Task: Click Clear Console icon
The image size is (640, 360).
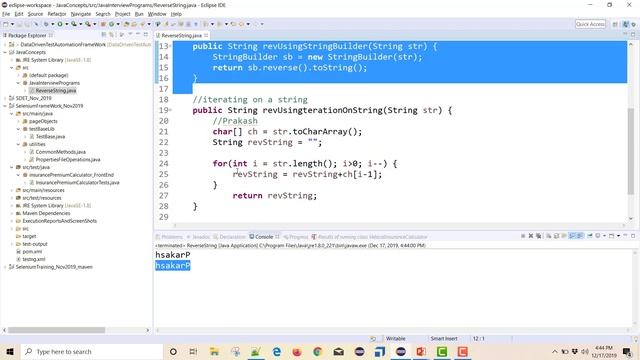Action: coord(549,236)
